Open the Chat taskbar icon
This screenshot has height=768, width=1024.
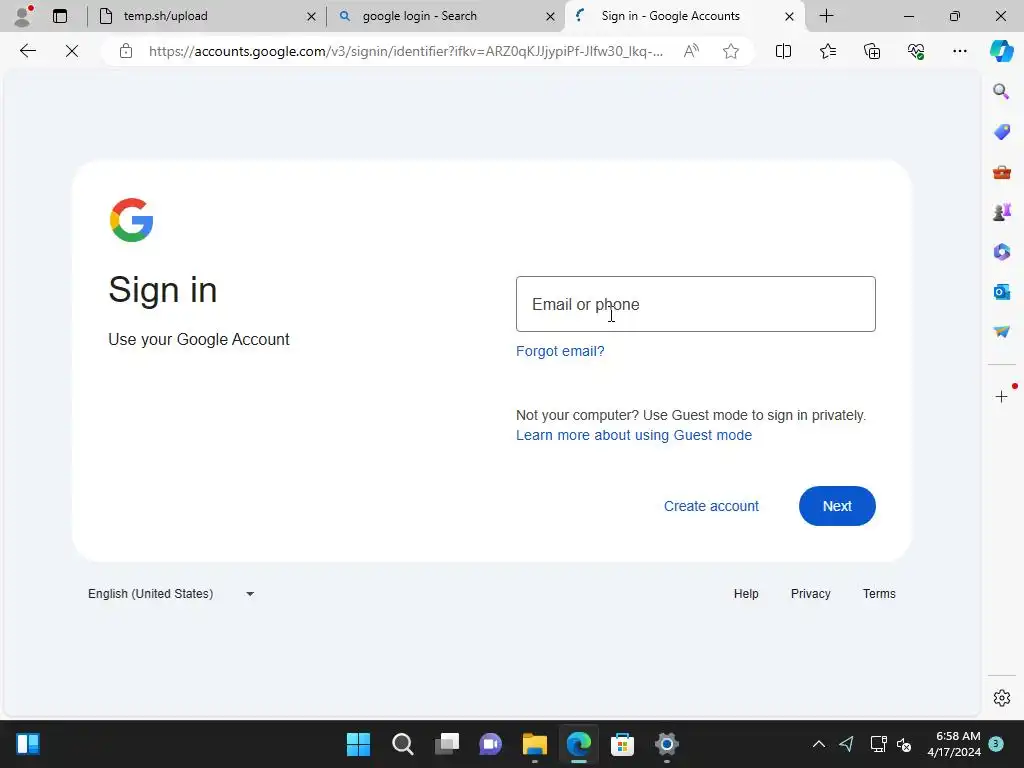click(490, 744)
